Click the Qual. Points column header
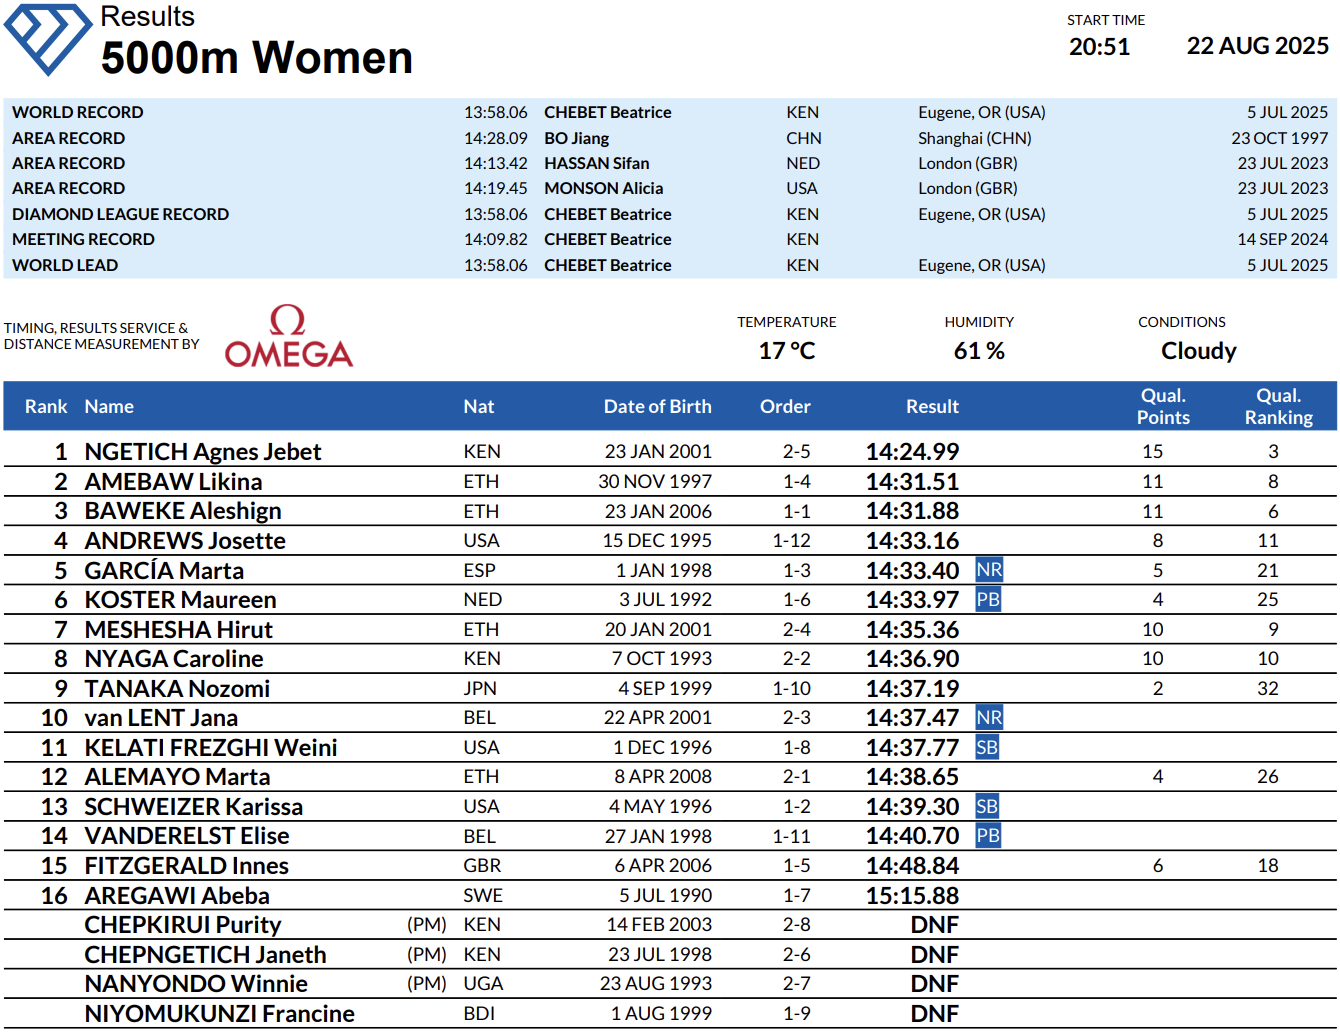1340x1032 pixels. point(1163,407)
